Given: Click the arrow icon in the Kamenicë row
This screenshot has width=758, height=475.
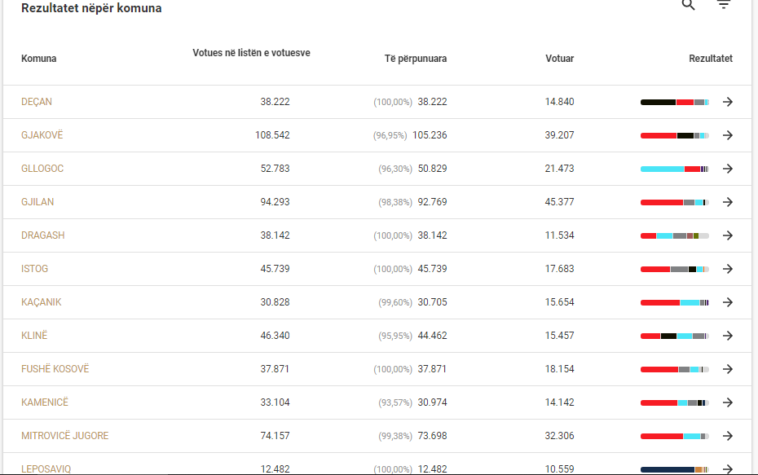Looking at the screenshot, I should coord(728,403).
